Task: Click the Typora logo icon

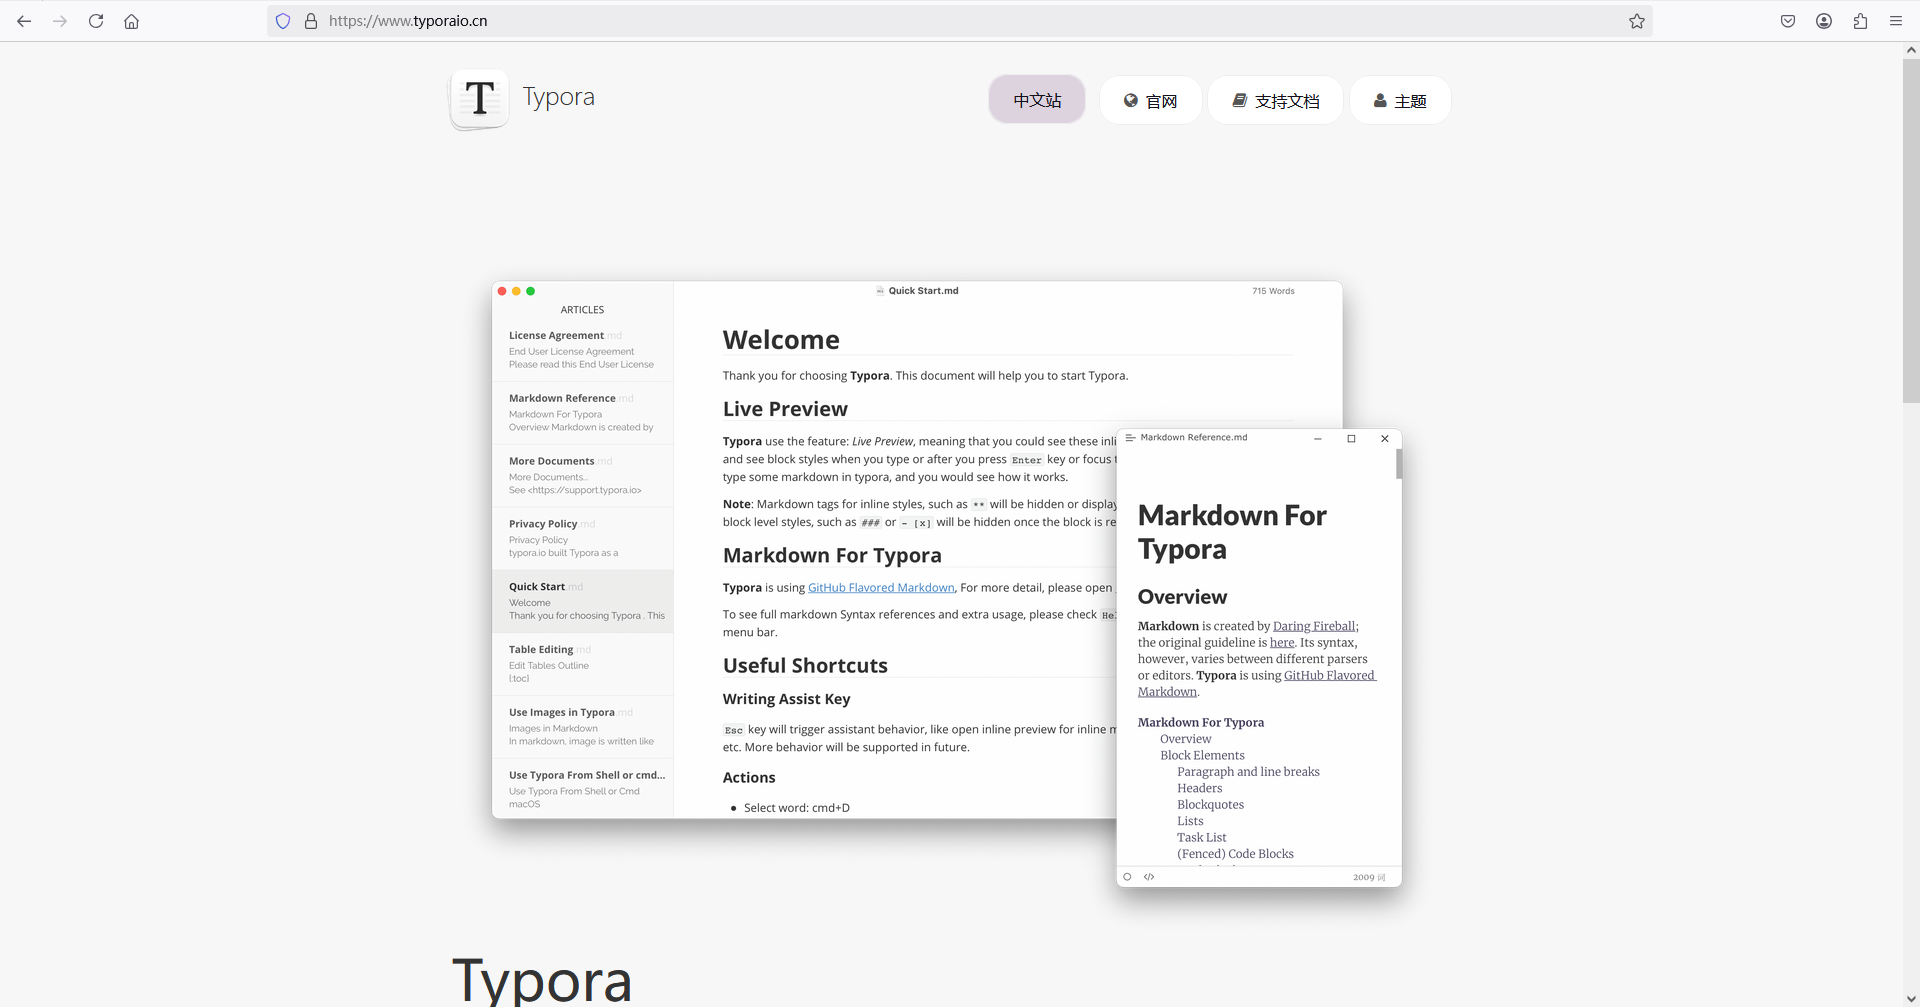Action: coord(478,99)
